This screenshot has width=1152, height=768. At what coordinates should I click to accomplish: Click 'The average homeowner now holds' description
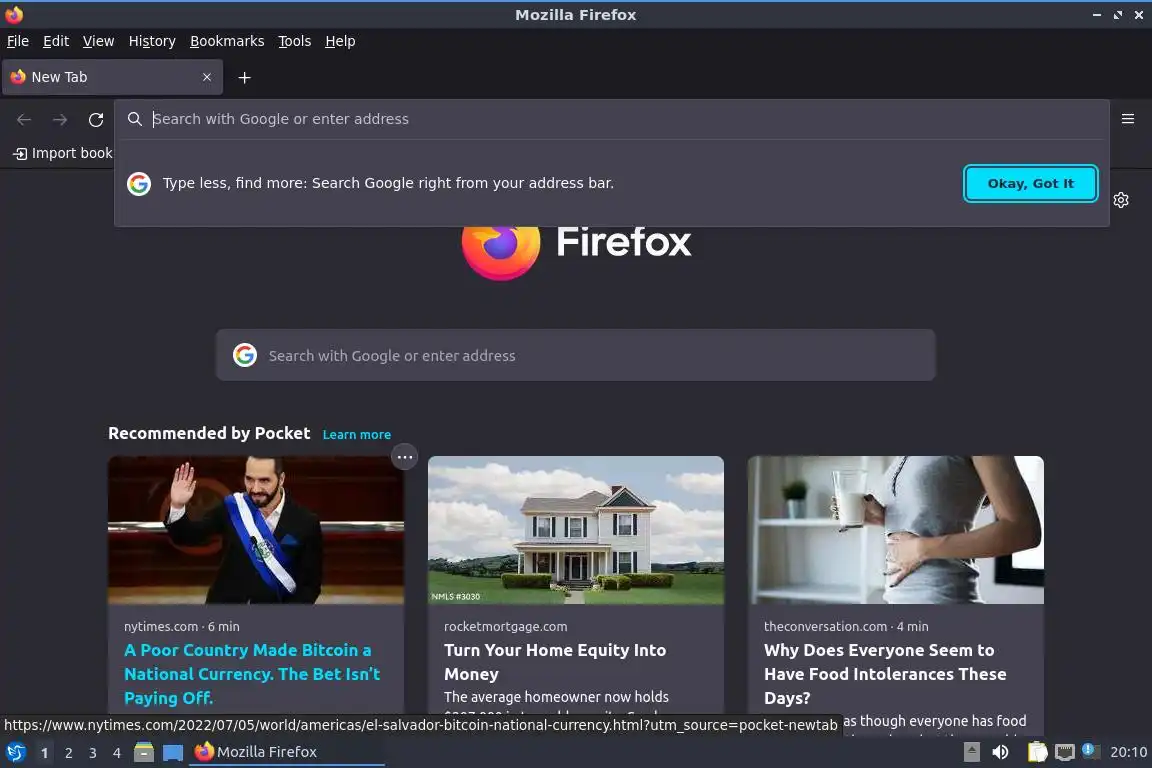click(556, 697)
